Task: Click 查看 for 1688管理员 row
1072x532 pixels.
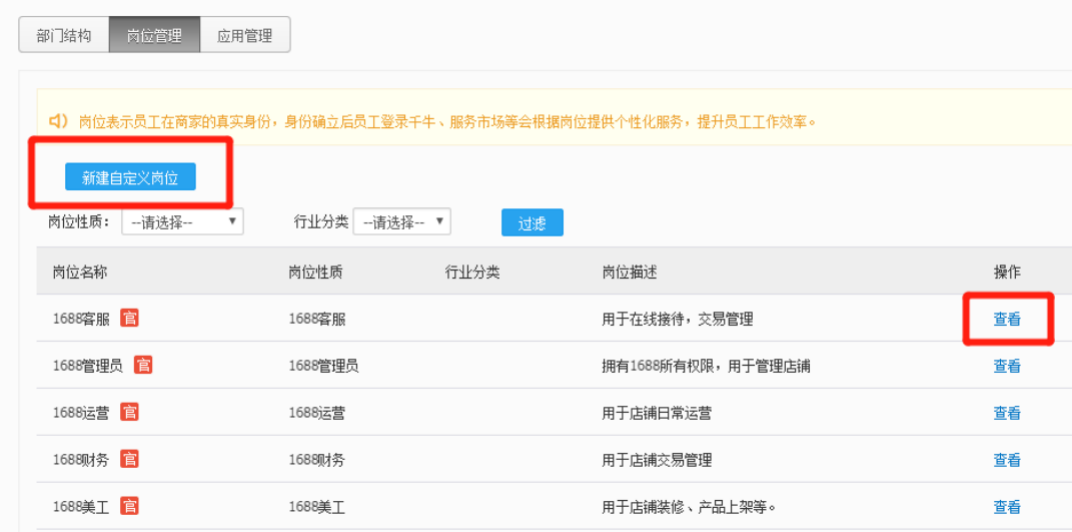Action: coord(1007,366)
